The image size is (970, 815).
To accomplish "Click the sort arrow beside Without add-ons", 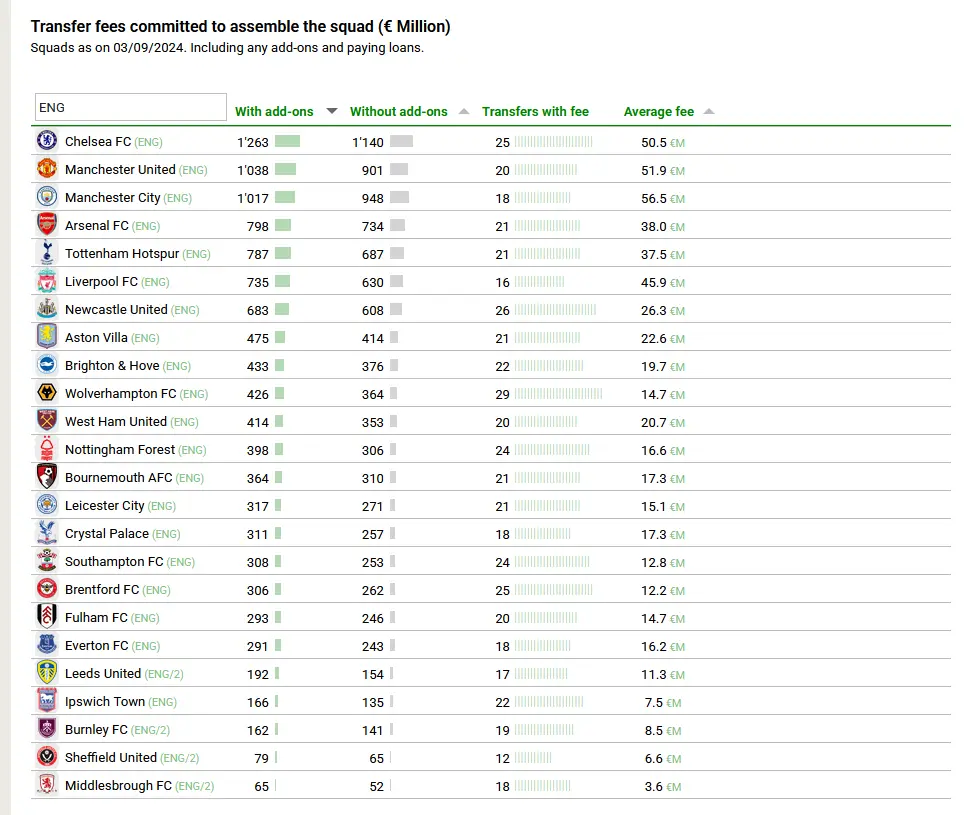I will (x=463, y=111).
